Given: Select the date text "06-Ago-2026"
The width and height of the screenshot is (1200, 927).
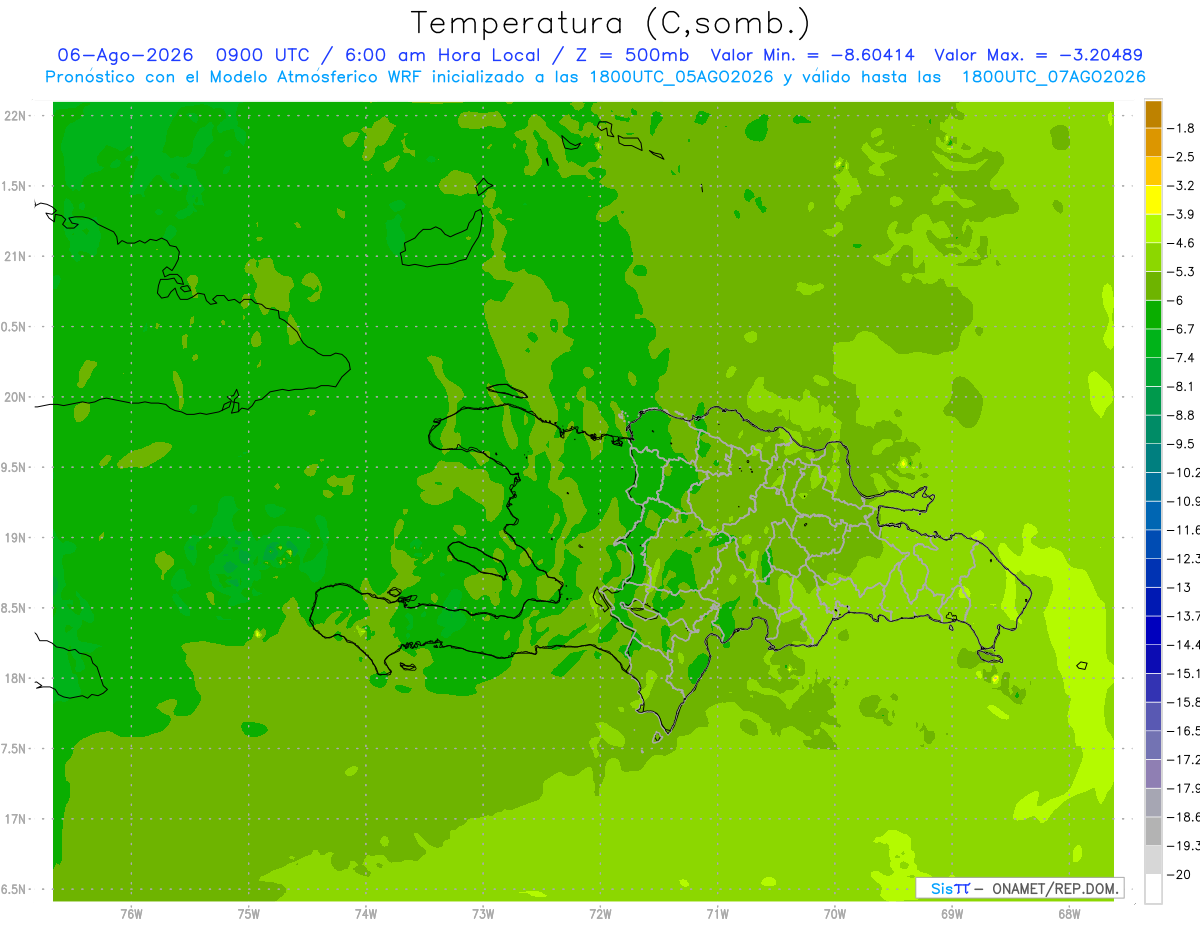Looking at the screenshot, I should (x=125, y=55).
